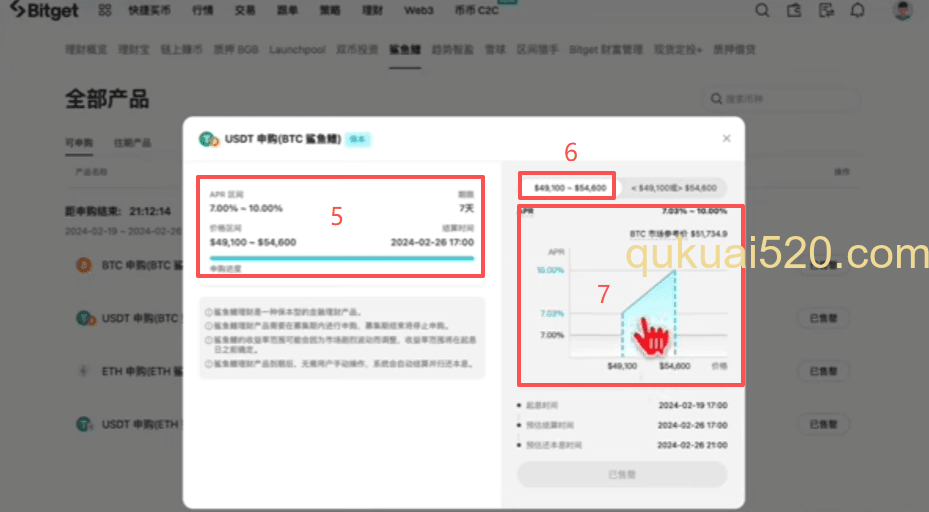Image resolution: width=929 pixels, height=512 pixels.
Task: Switch to the 理财宝 tab
Action: click(x=134, y=50)
